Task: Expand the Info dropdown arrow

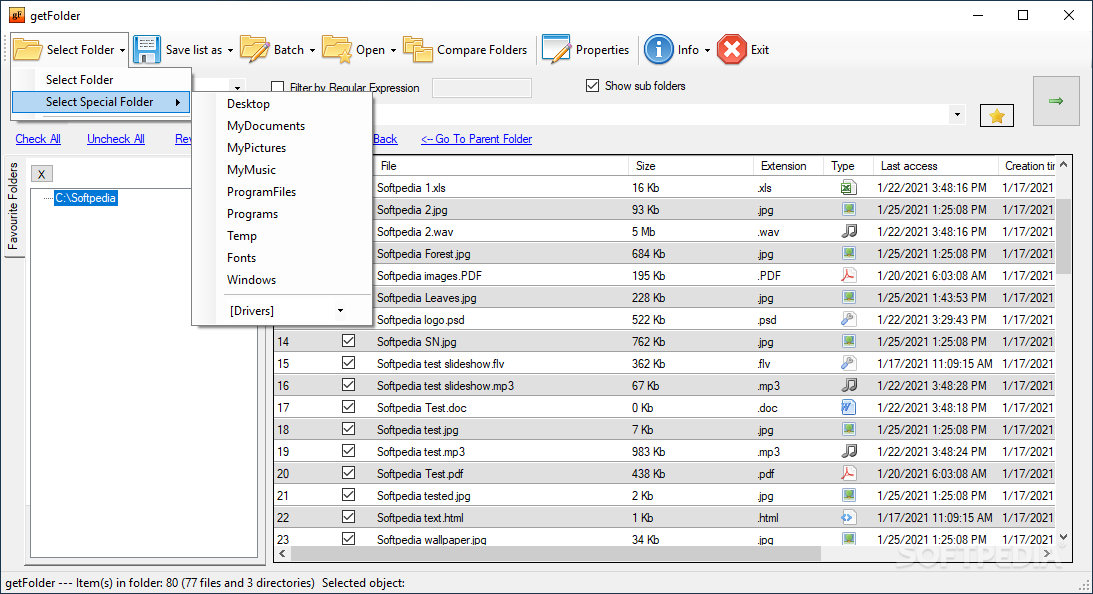Action: pos(707,50)
